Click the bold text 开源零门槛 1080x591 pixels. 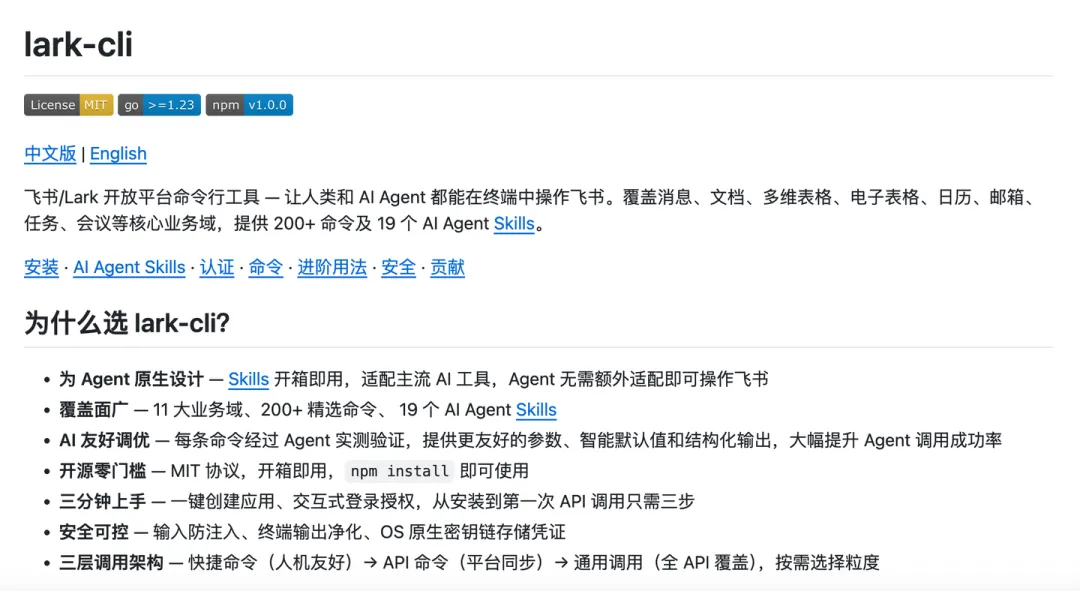pyautogui.click(x=103, y=471)
